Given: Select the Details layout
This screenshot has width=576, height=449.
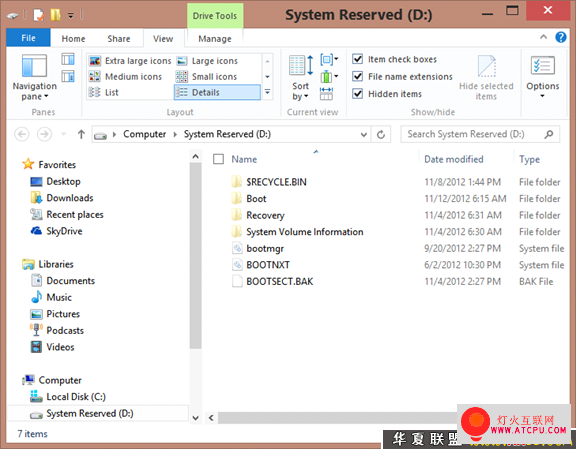Looking at the screenshot, I should click(217, 92).
